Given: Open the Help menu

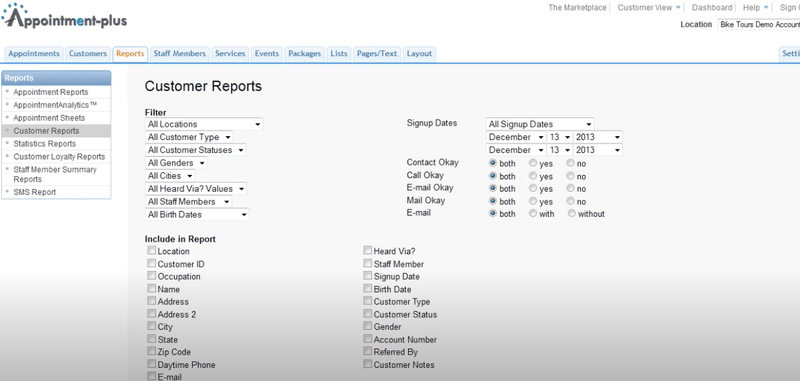Looking at the screenshot, I should (x=755, y=8).
